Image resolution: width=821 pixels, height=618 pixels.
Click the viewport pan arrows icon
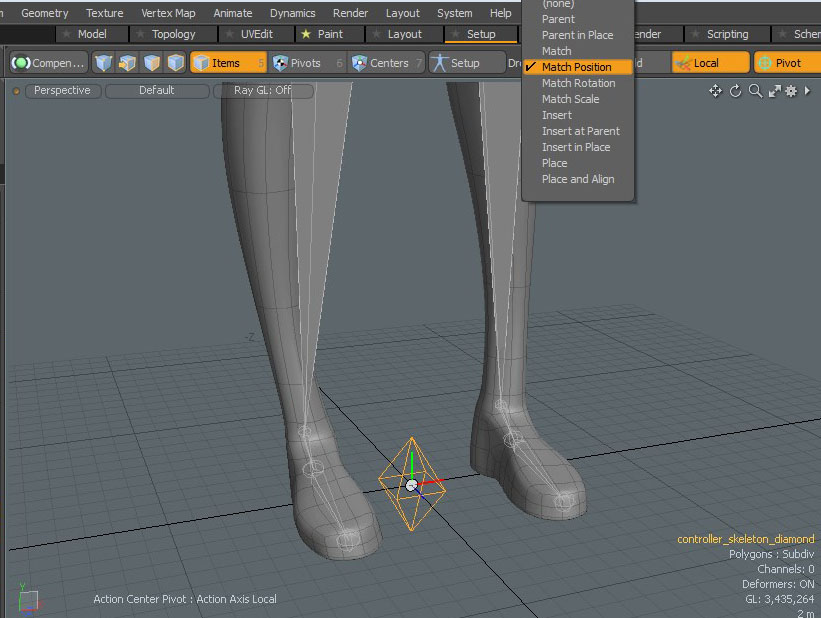coord(715,91)
